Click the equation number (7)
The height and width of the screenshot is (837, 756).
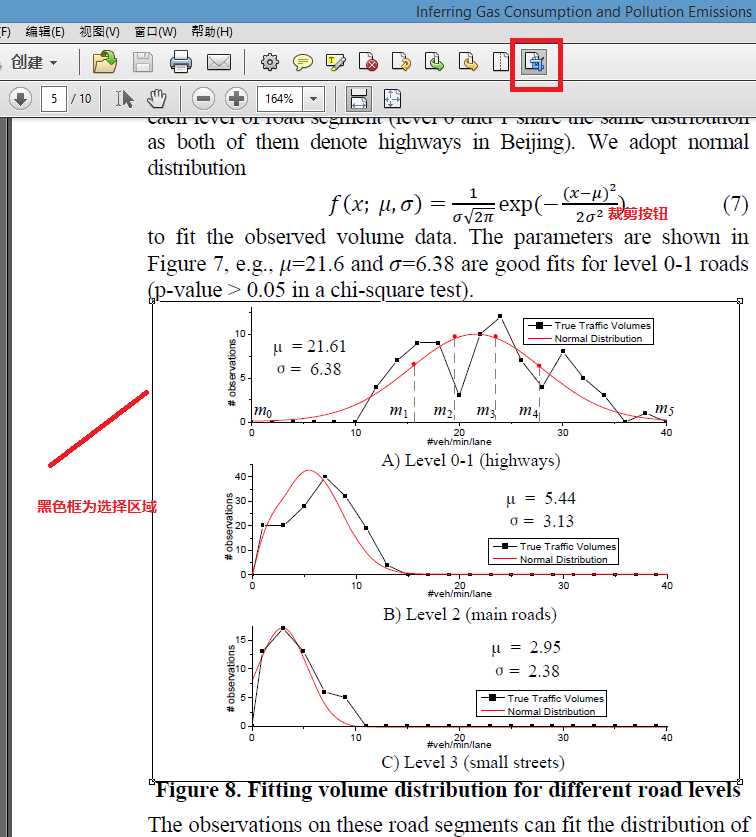point(735,204)
